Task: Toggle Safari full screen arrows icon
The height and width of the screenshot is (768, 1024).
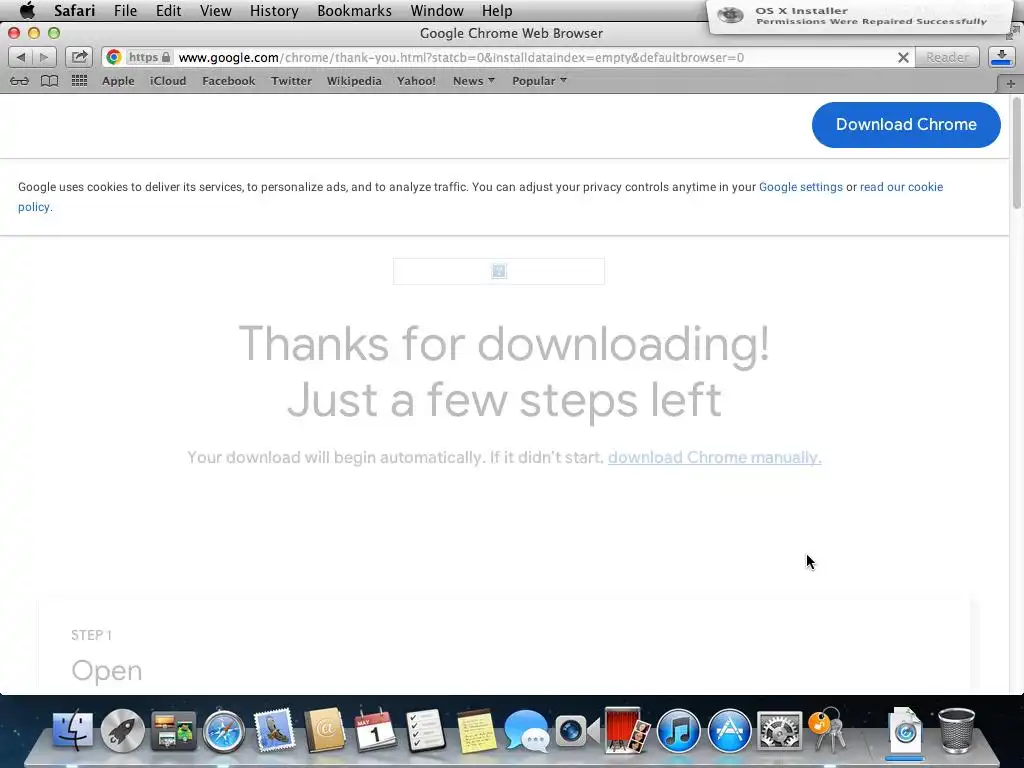Action: coord(1014,33)
